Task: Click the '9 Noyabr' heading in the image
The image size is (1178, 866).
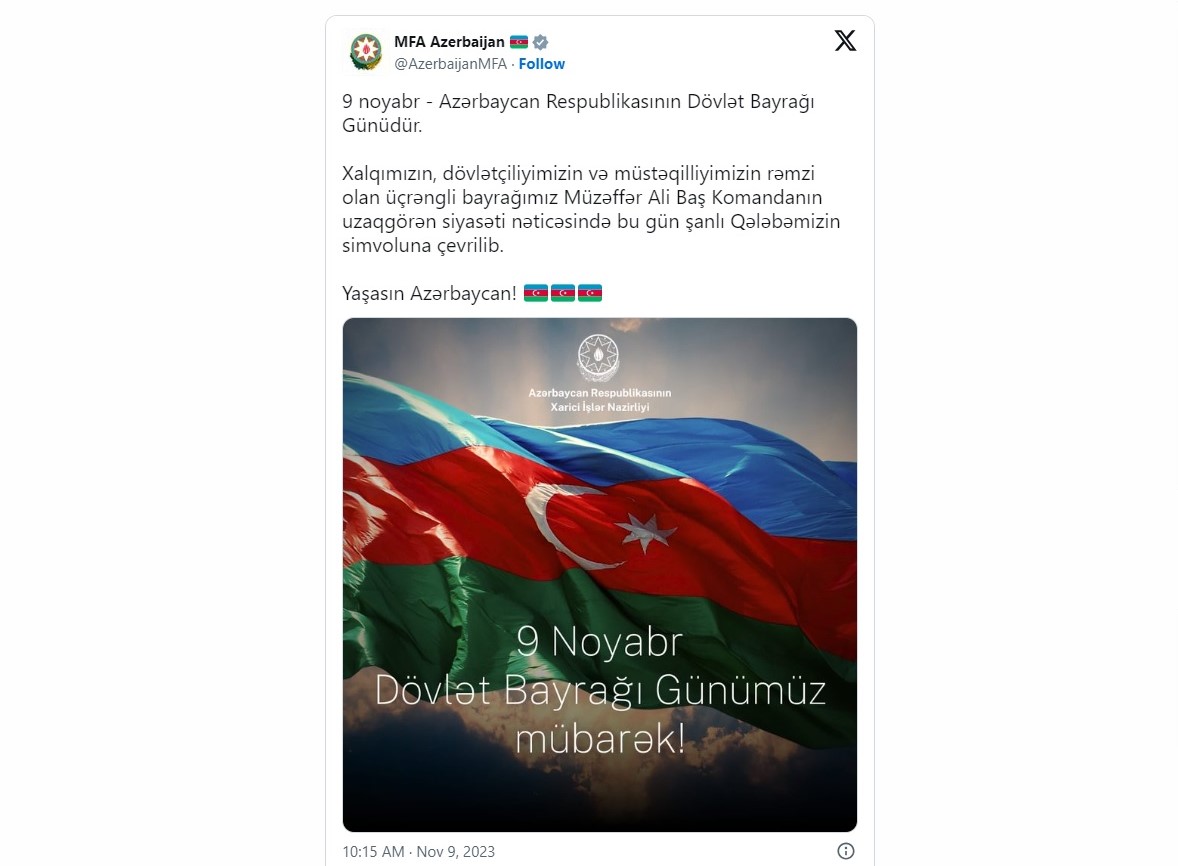Action: tap(600, 642)
